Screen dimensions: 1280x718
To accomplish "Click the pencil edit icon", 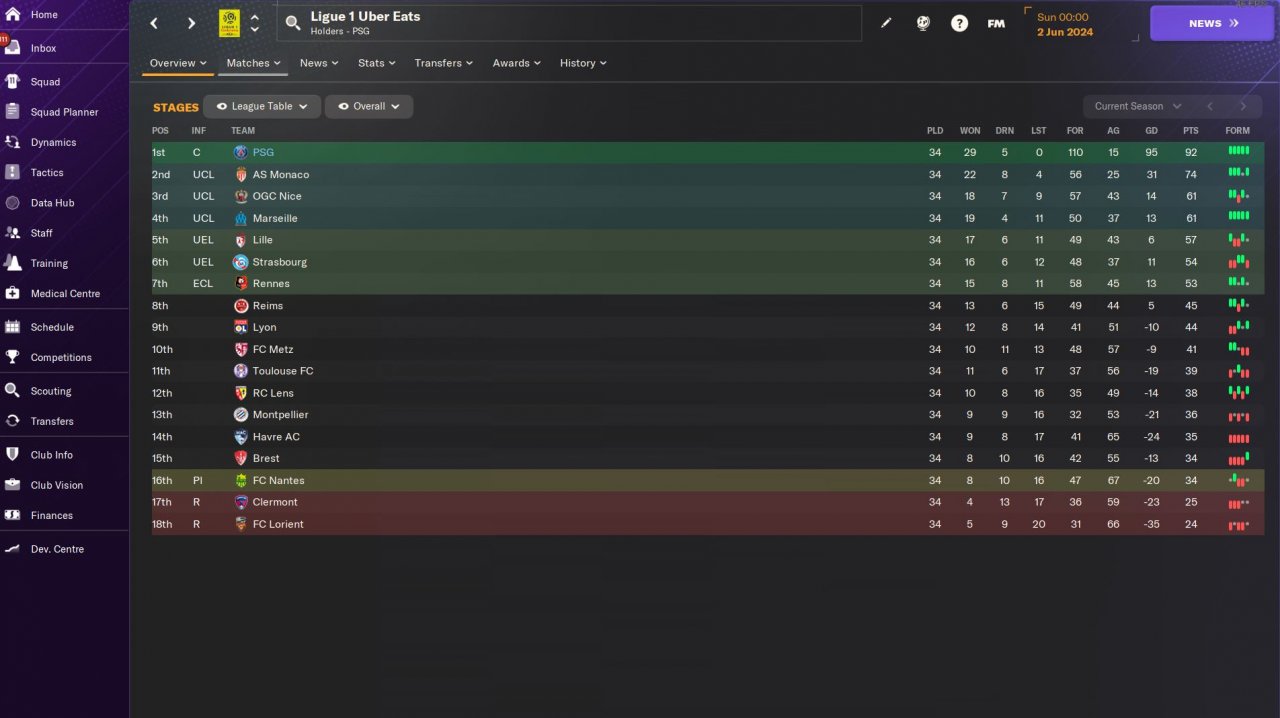I will click(x=886, y=23).
